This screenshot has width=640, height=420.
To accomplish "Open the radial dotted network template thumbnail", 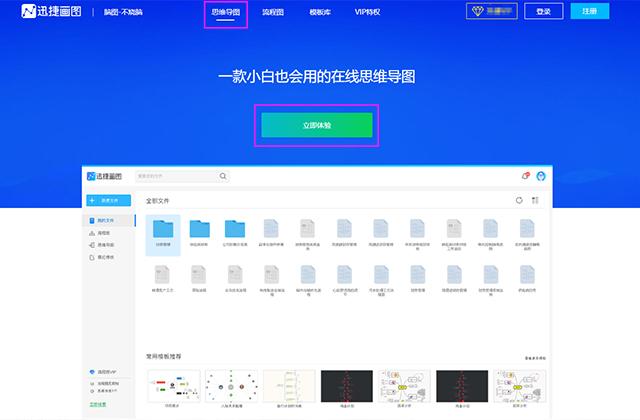I will click(x=231, y=386).
